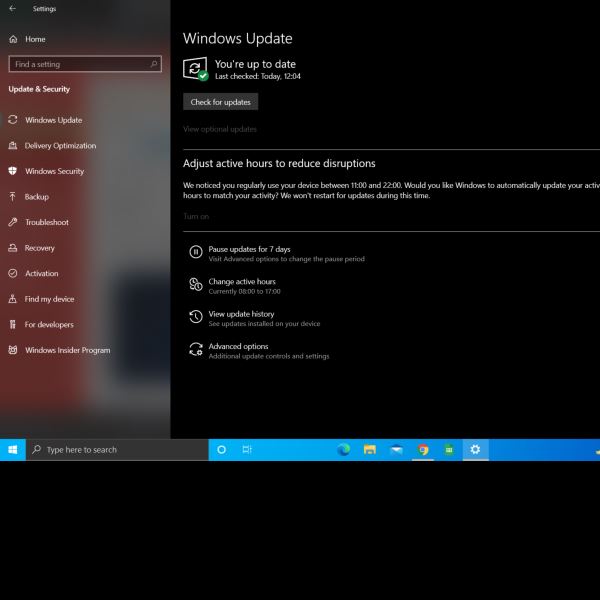
Task: Click the 'Windows Update' page title
Action: coord(238,39)
